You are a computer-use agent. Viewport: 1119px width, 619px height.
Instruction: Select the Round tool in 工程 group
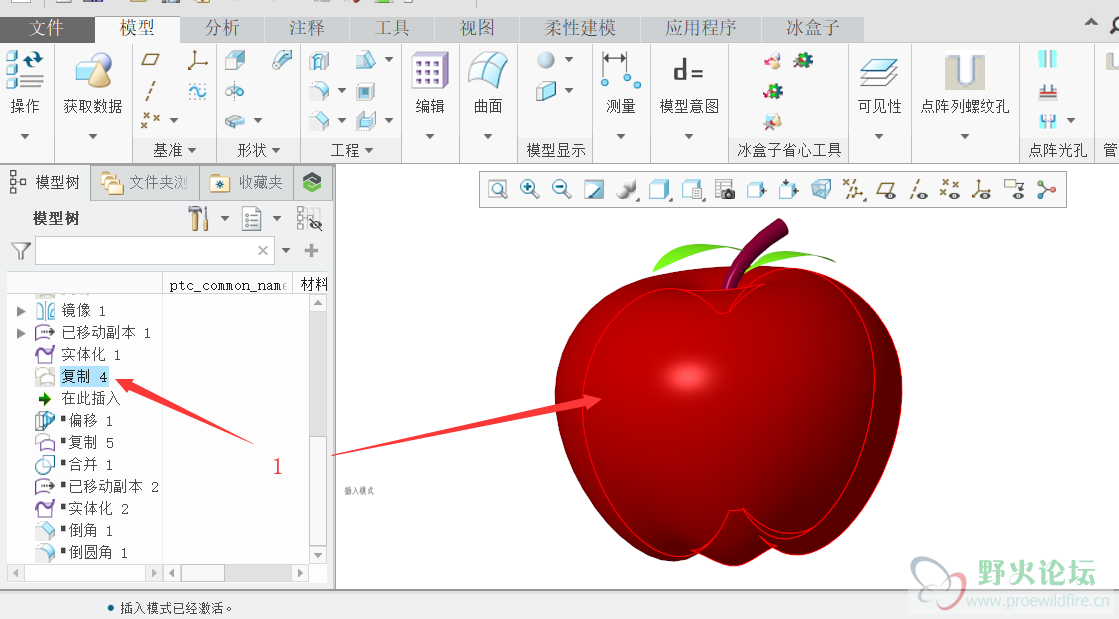coord(319,91)
